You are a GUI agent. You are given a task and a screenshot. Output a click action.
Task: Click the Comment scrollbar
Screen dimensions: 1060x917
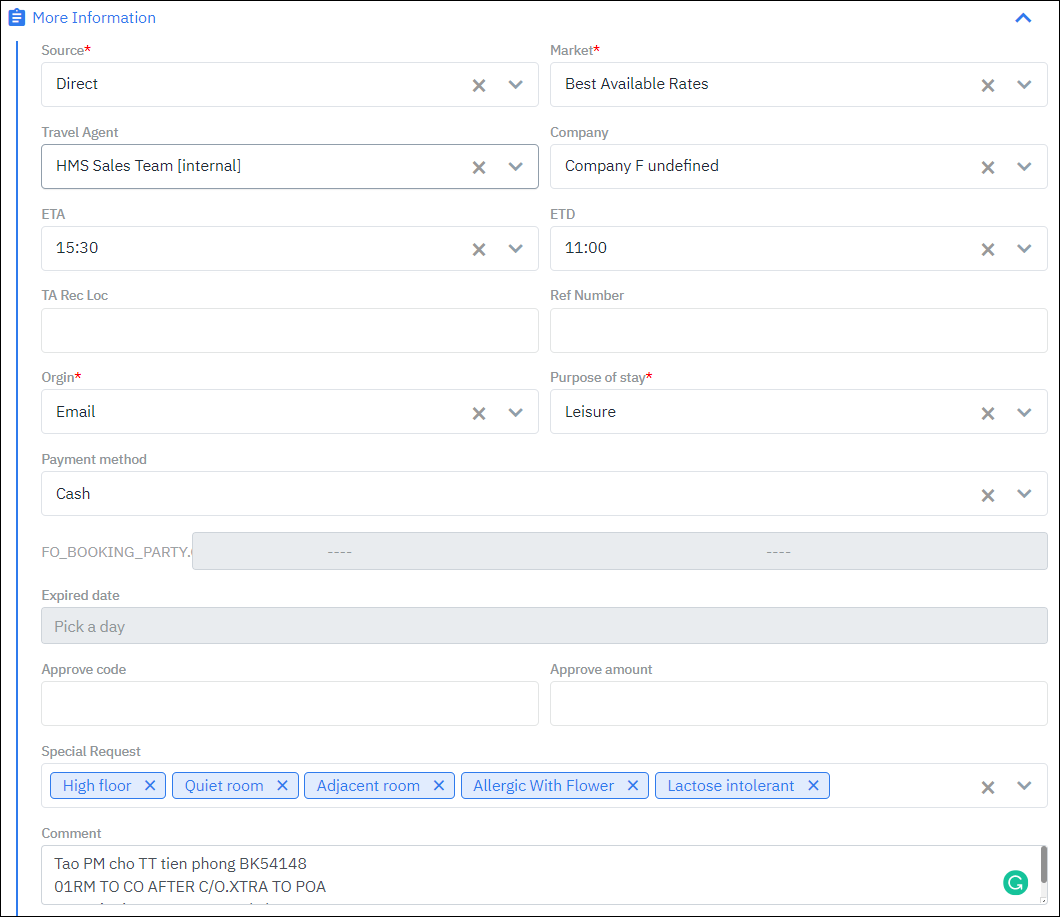pos(1043,865)
